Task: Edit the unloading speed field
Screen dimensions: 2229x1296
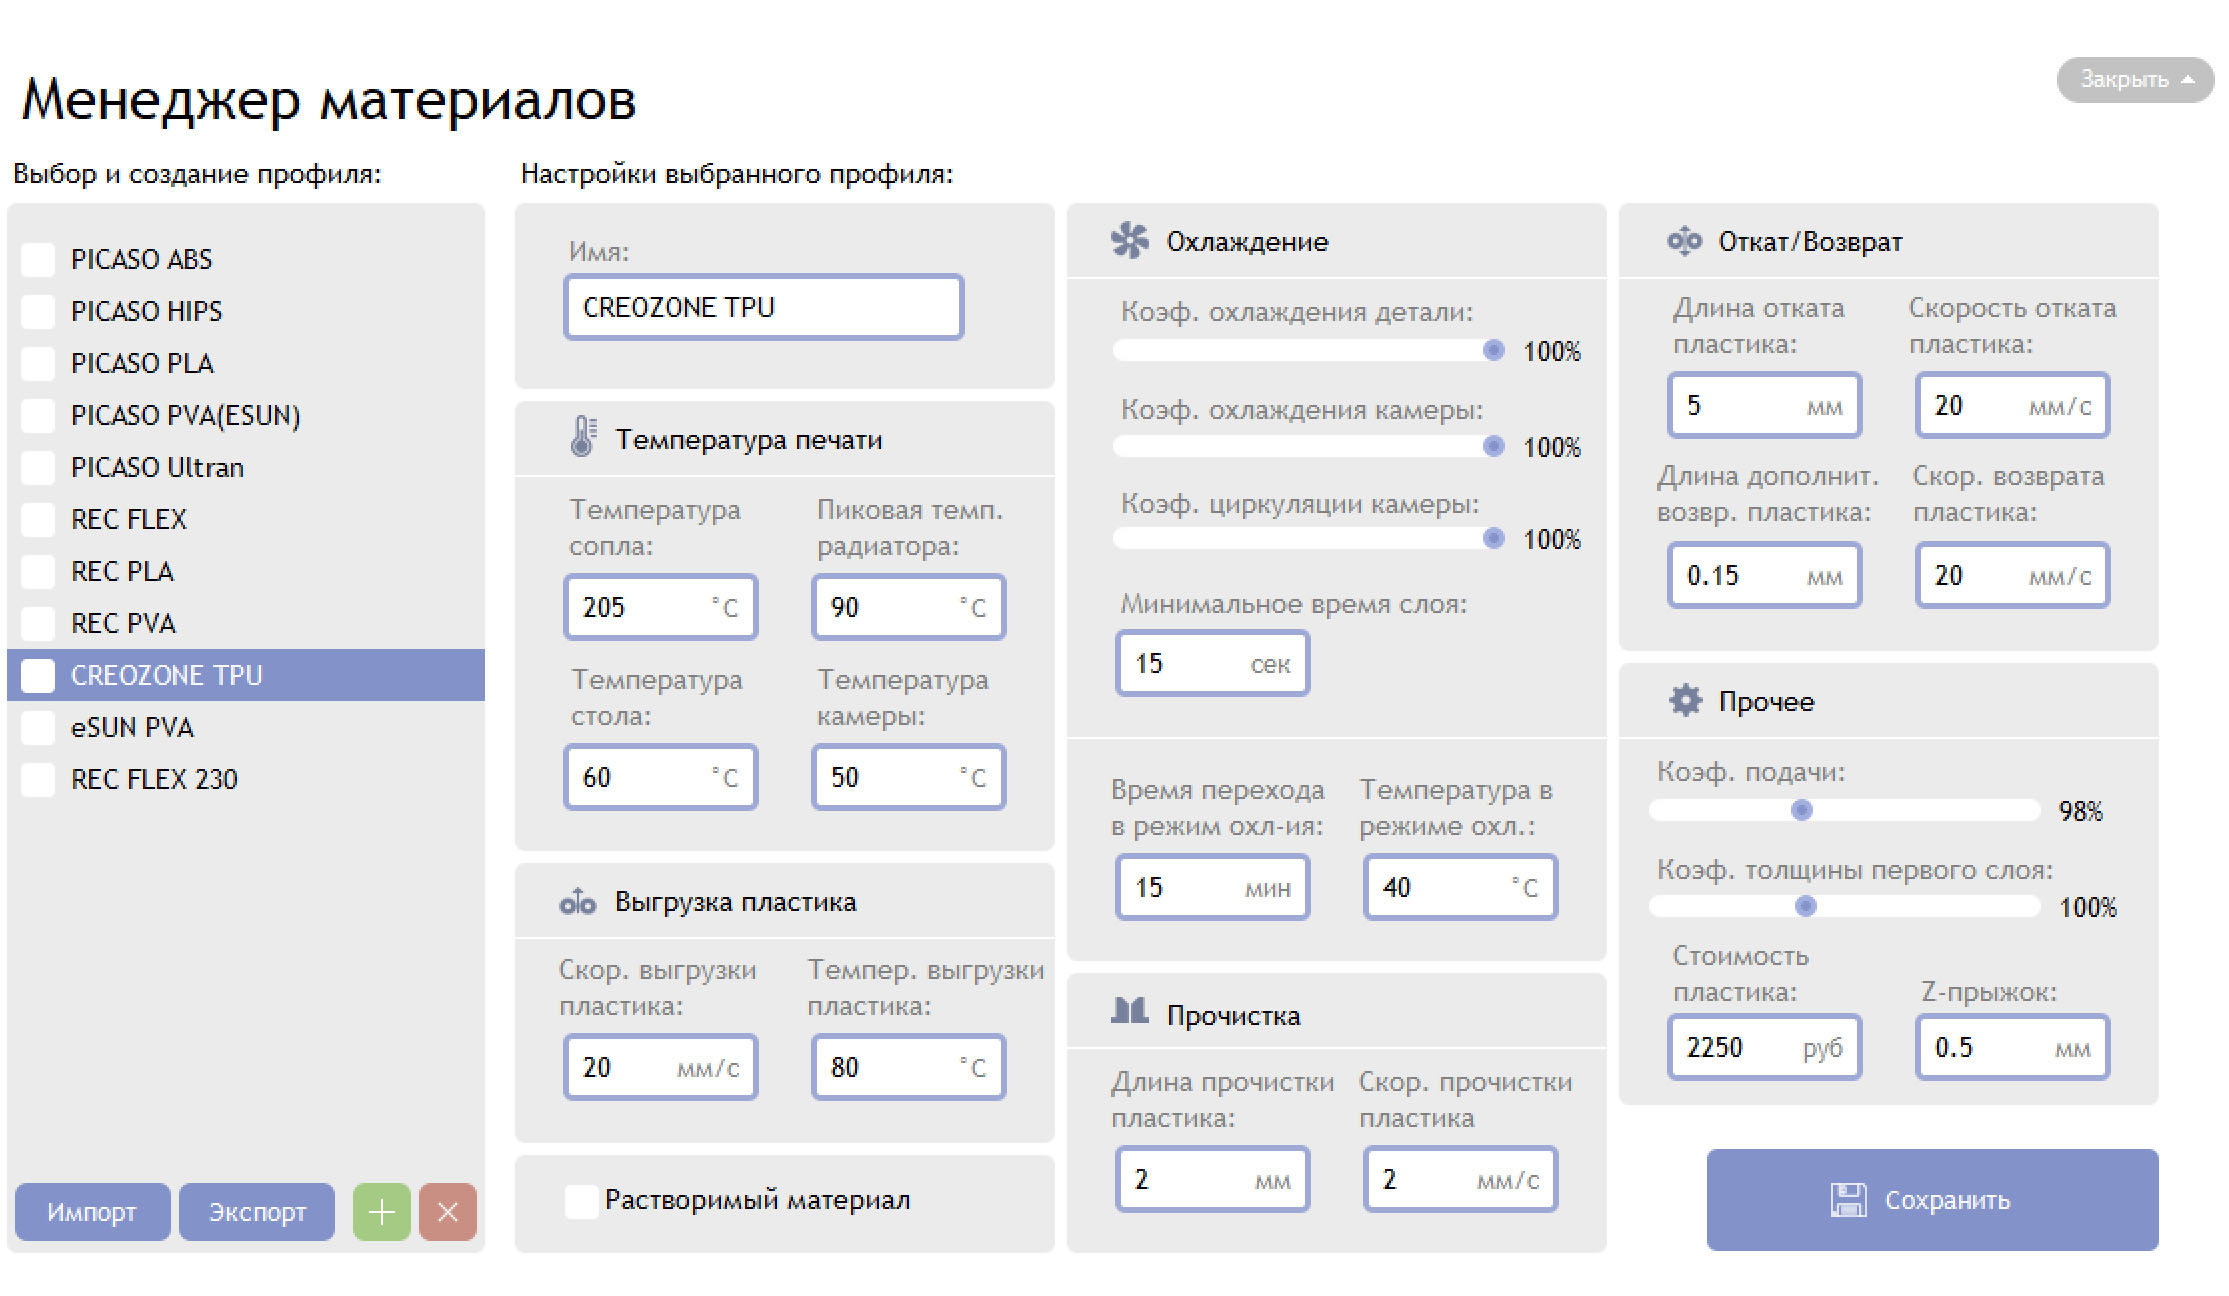Action: click(660, 1067)
